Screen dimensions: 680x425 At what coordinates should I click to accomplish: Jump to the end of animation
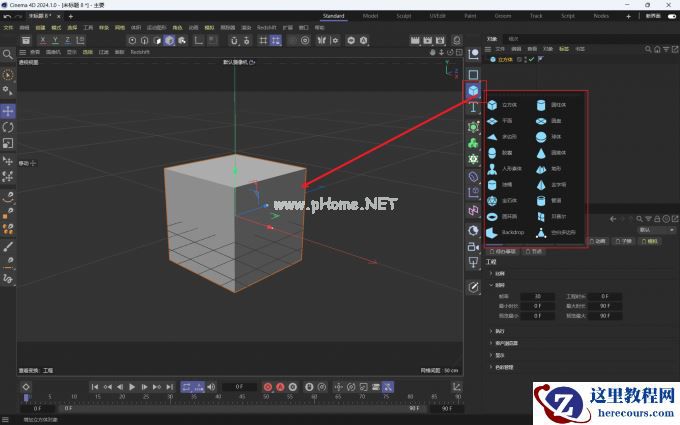click(x=170, y=387)
